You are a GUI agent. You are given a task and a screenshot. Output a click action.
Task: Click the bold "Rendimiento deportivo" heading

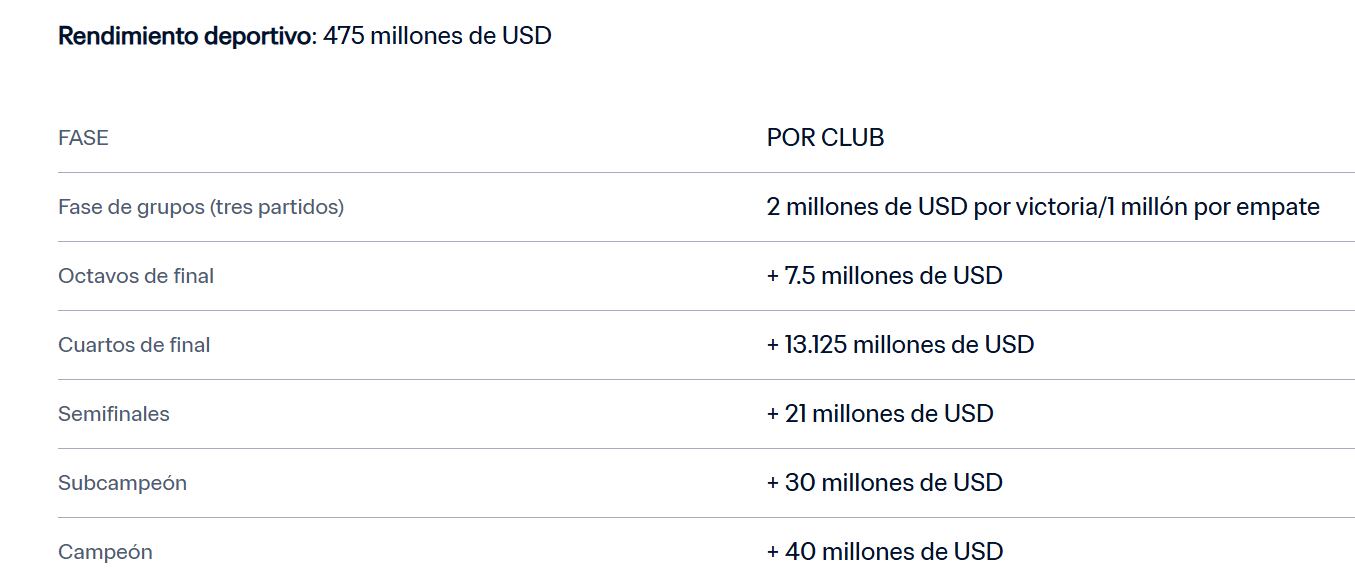click(185, 36)
